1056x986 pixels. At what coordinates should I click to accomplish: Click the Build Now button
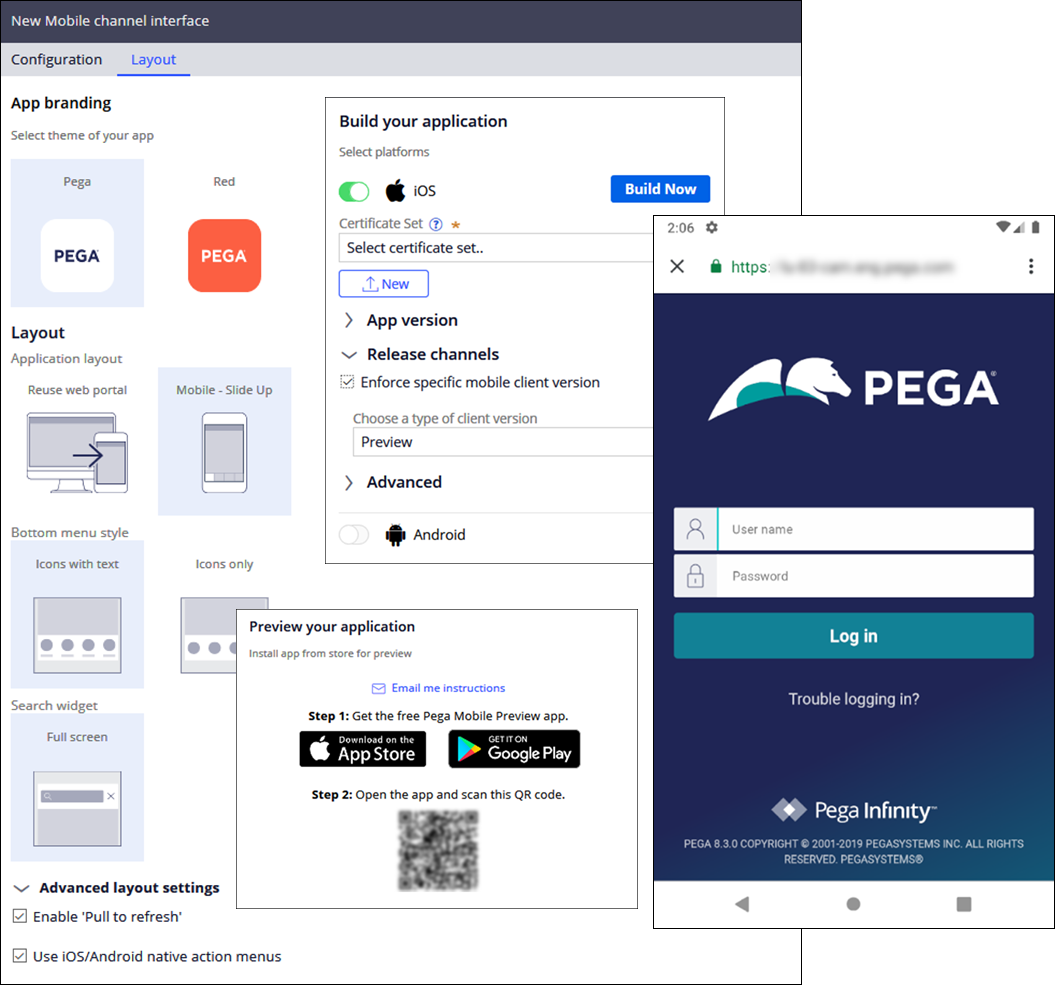[661, 189]
